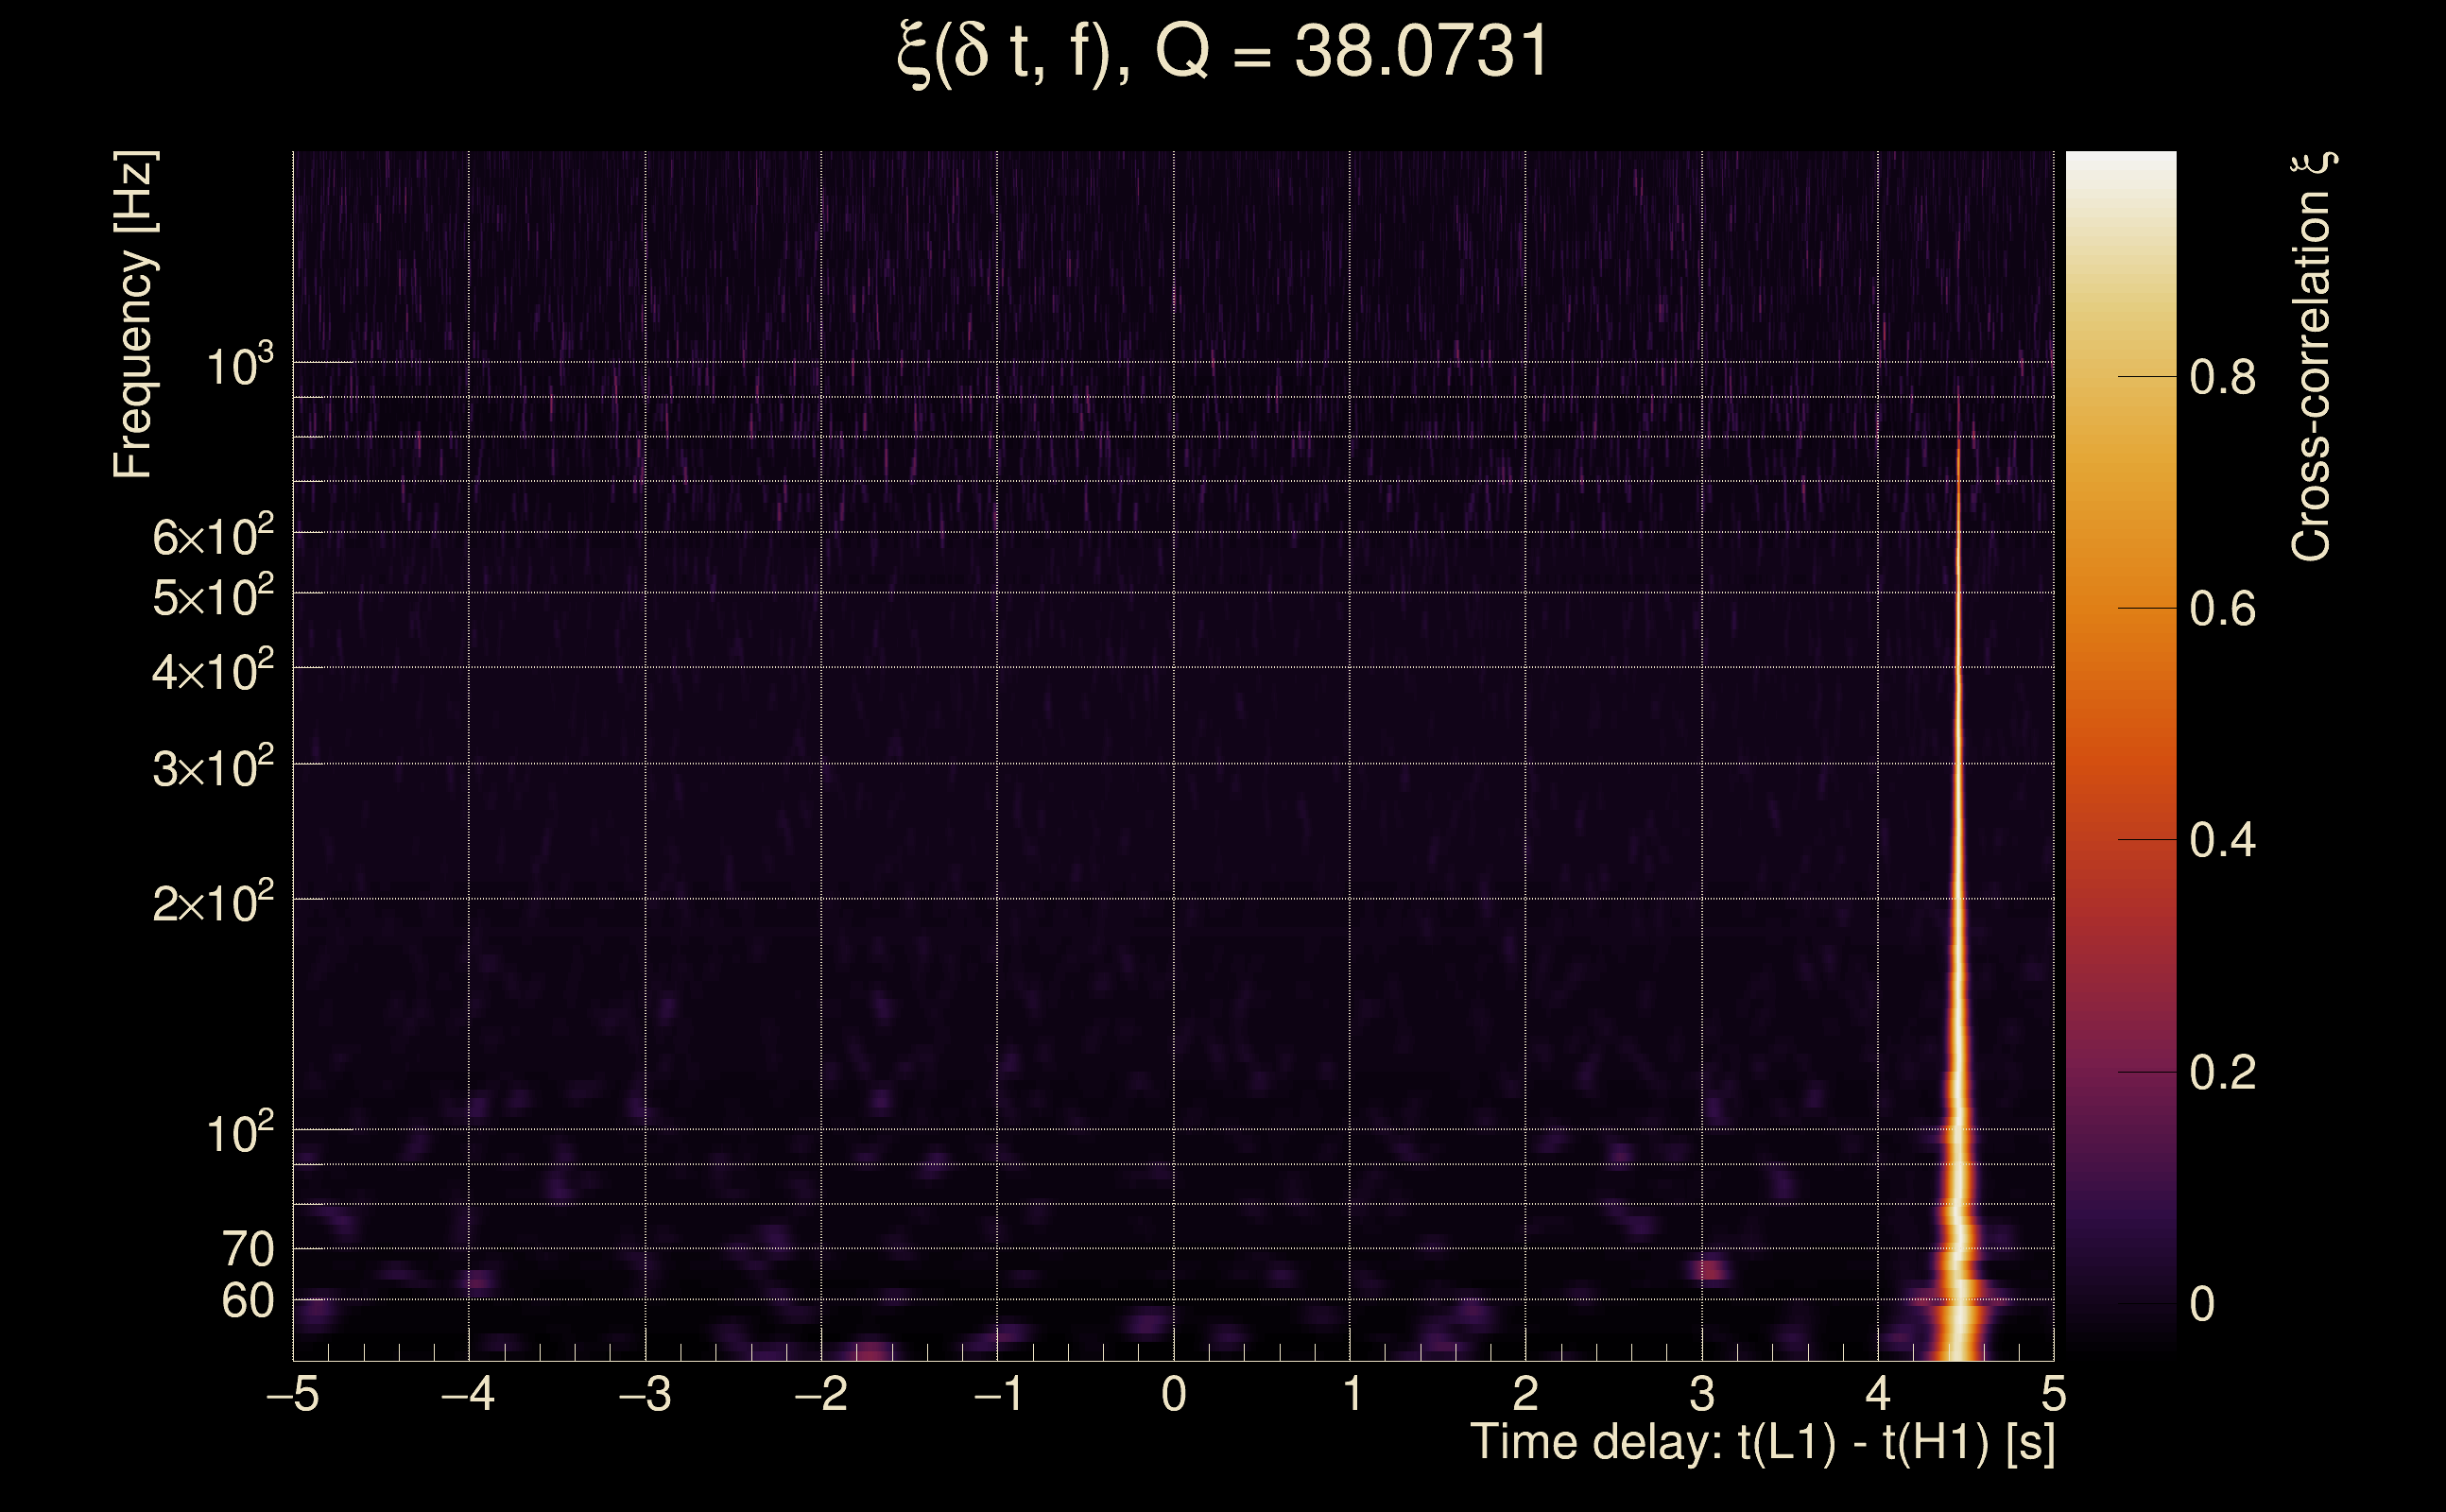Click the bright vertical correlation streak at 200 Hz

[x=1958, y=899]
